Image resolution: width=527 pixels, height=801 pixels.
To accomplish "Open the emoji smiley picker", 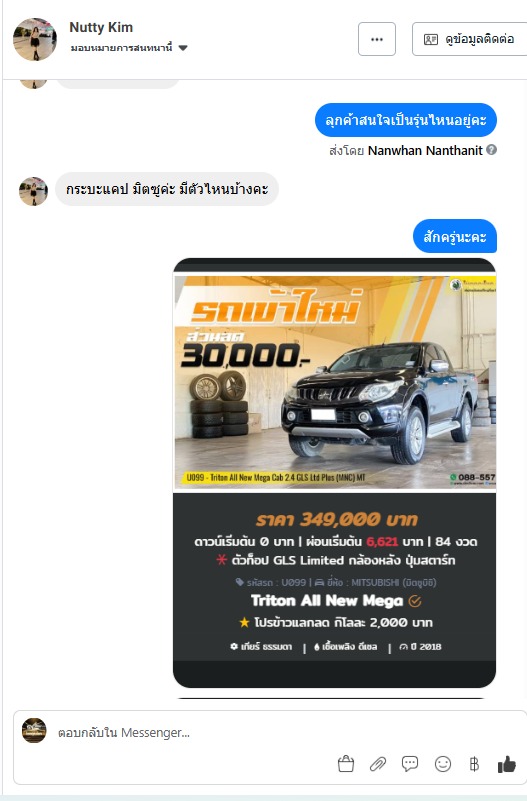I will point(443,764).
